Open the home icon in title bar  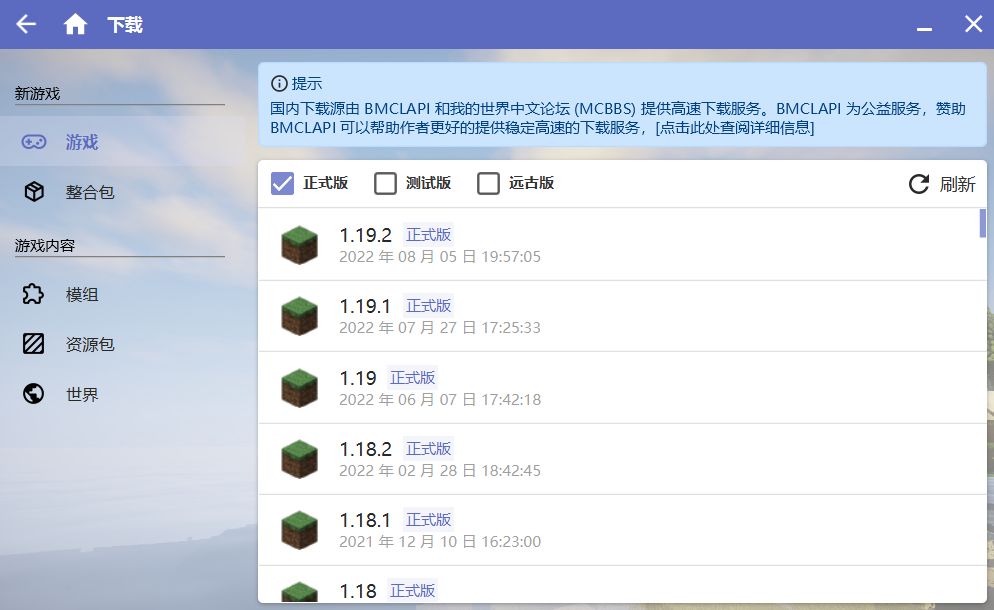click(x=75, y=24)
